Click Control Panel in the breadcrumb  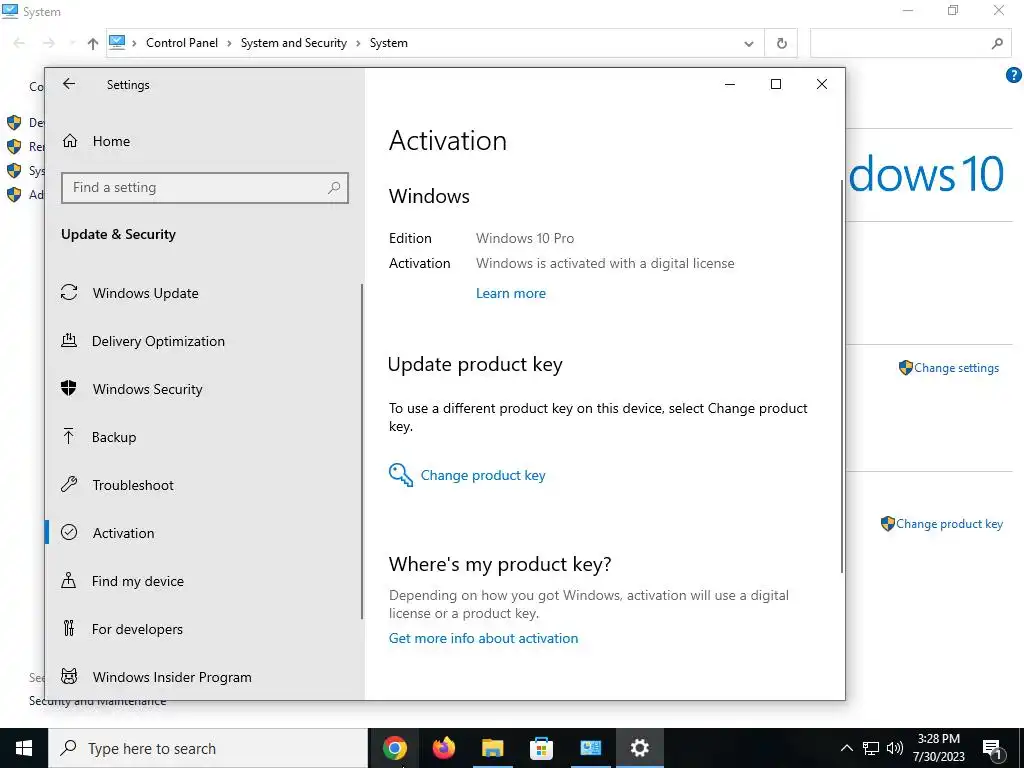pyautogui.click(x=182, y=43)
